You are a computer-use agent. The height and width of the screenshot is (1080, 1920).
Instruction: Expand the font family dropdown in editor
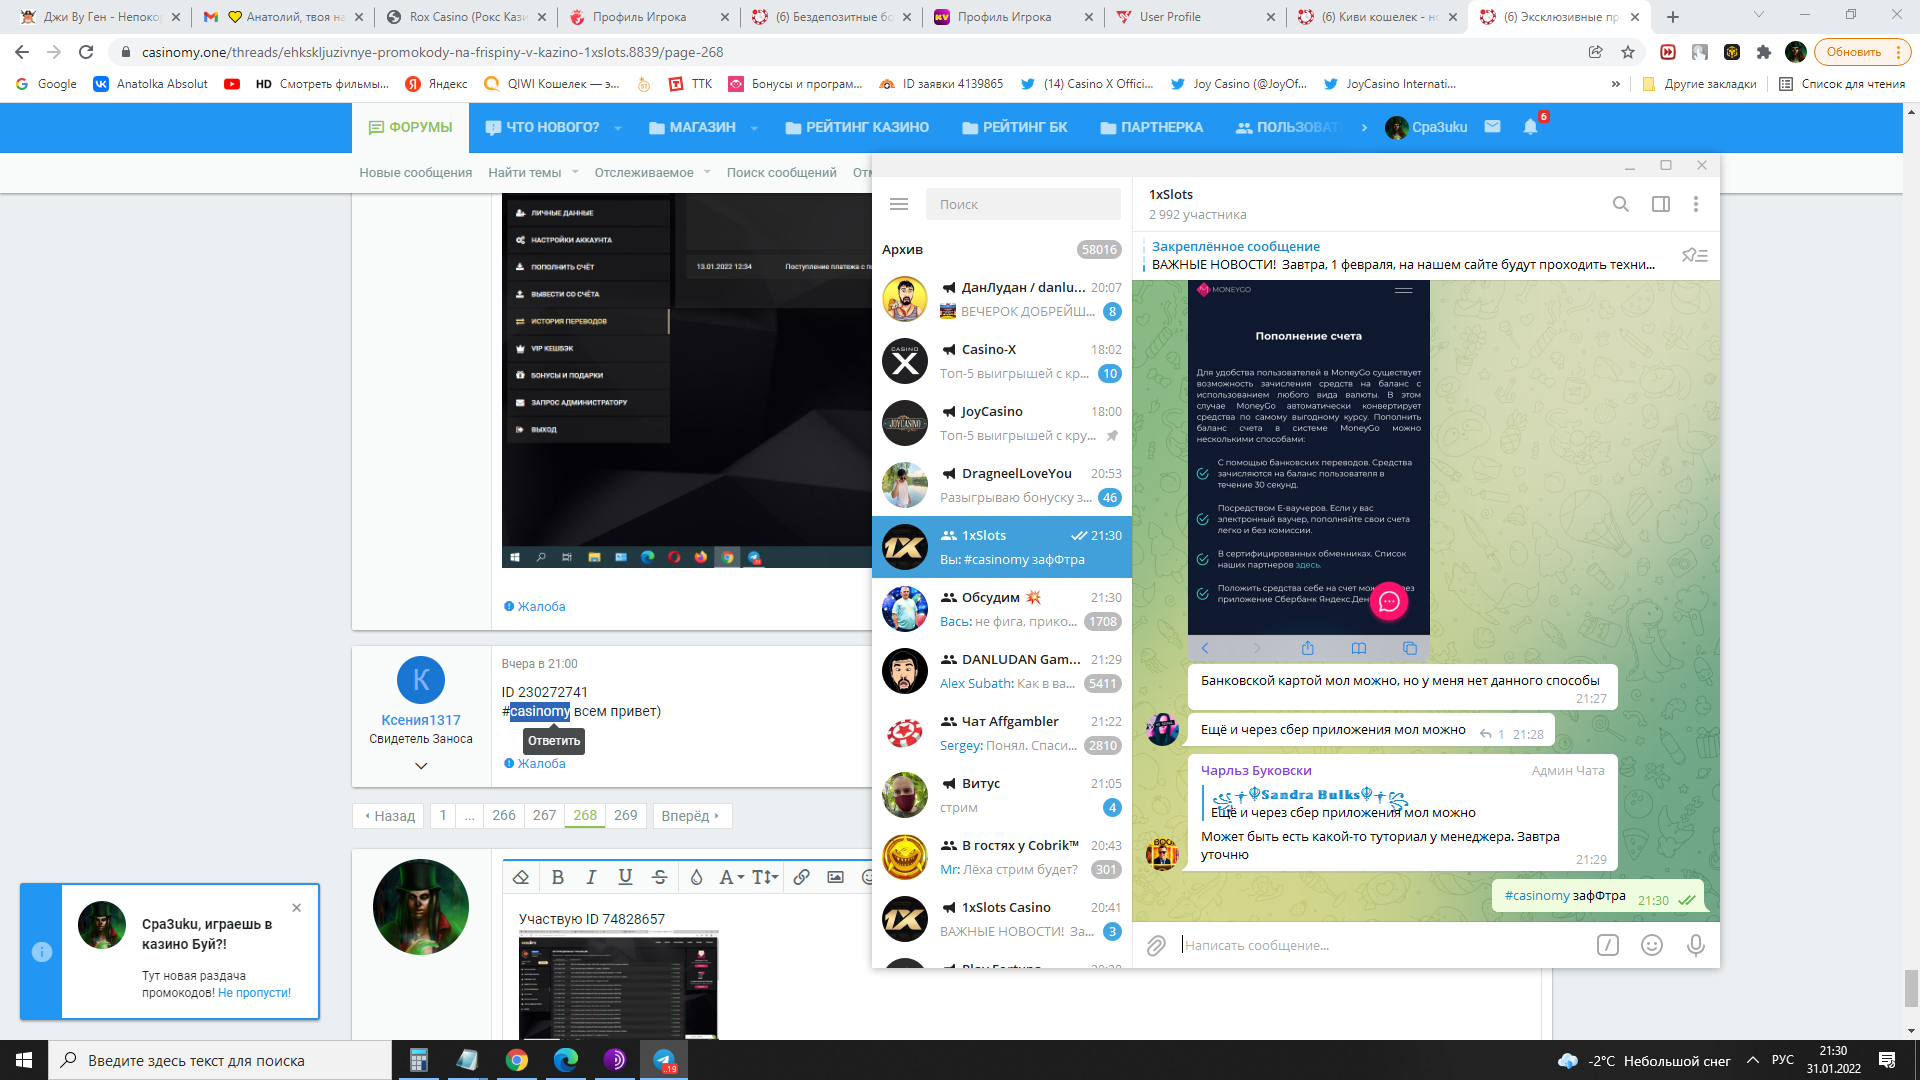[731, 877]
